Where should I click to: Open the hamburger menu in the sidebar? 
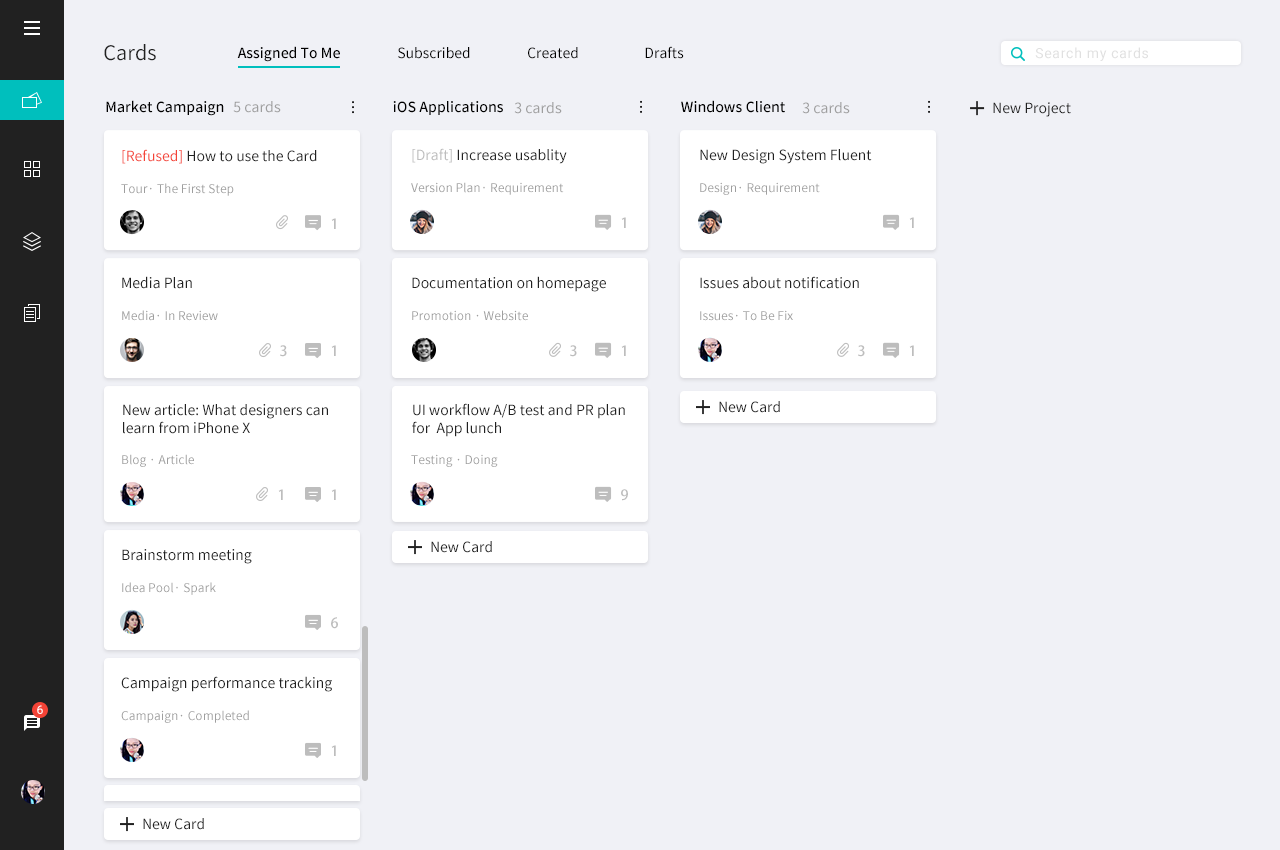point(32,28)
